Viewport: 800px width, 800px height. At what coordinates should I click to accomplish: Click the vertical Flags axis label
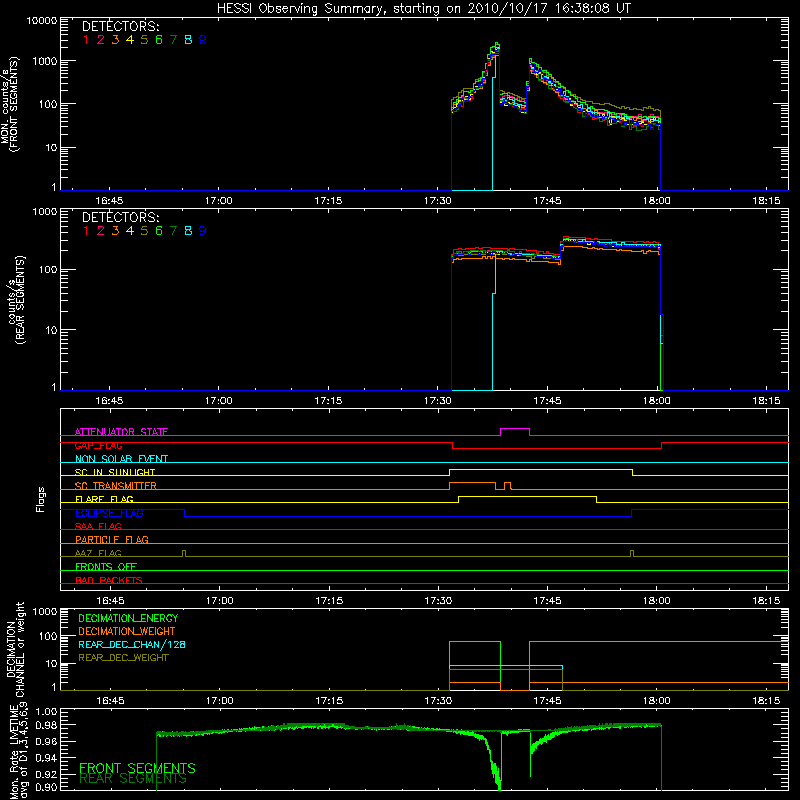(x=41, y=499)
